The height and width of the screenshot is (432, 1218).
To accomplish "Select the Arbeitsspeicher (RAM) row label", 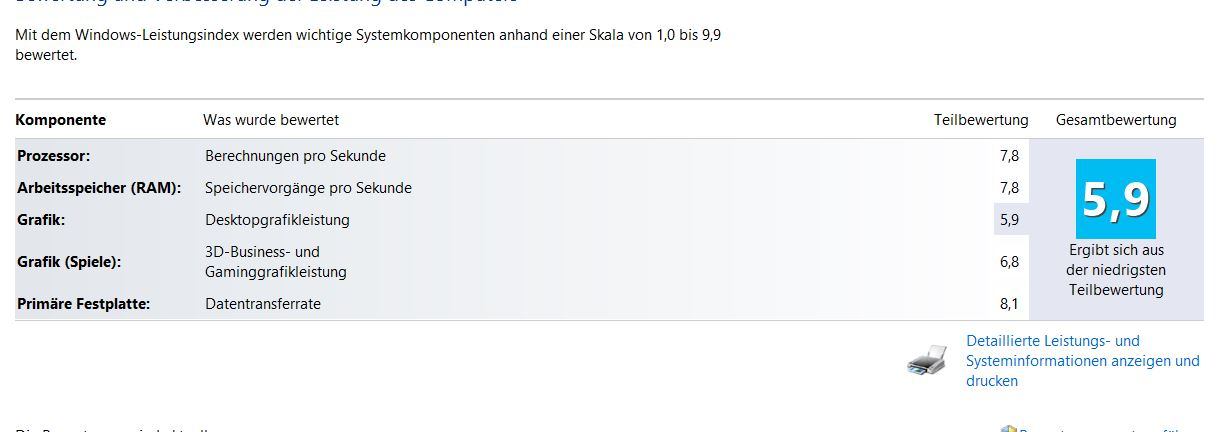I will [x=99, y=188].
